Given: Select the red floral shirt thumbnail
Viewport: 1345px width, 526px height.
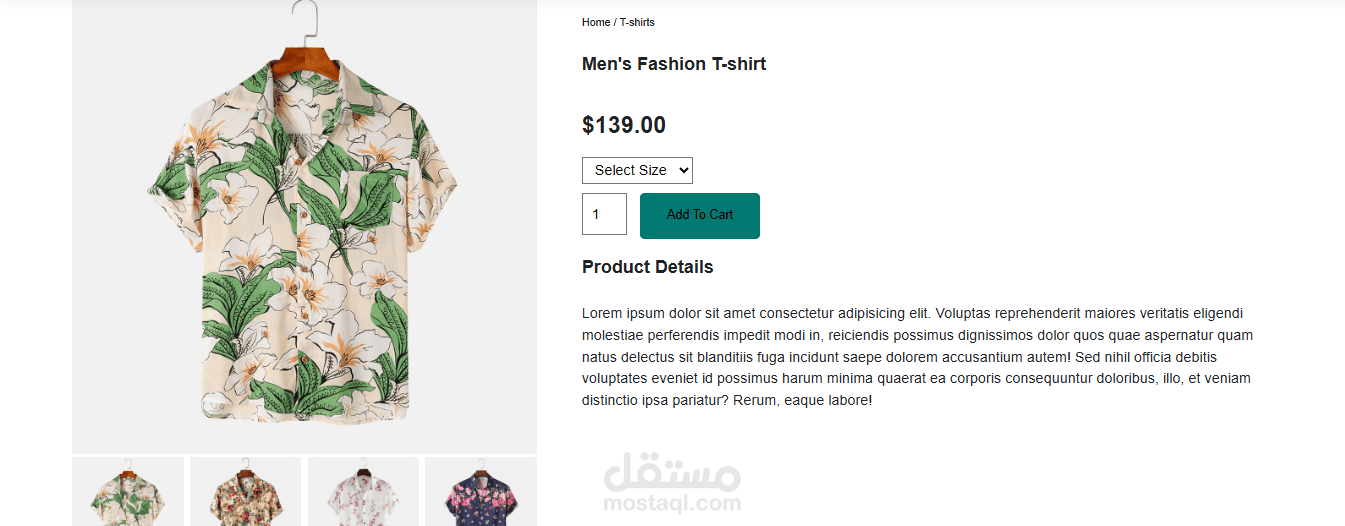Looking at the screenshot, I should 245,492.
